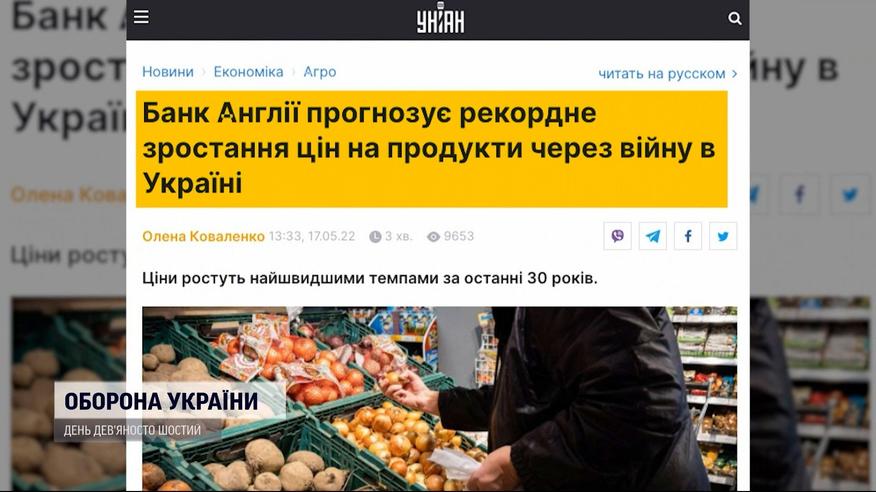876x492 pixels.
Task: Share article via Twitter icon
Action: point(723,236)
